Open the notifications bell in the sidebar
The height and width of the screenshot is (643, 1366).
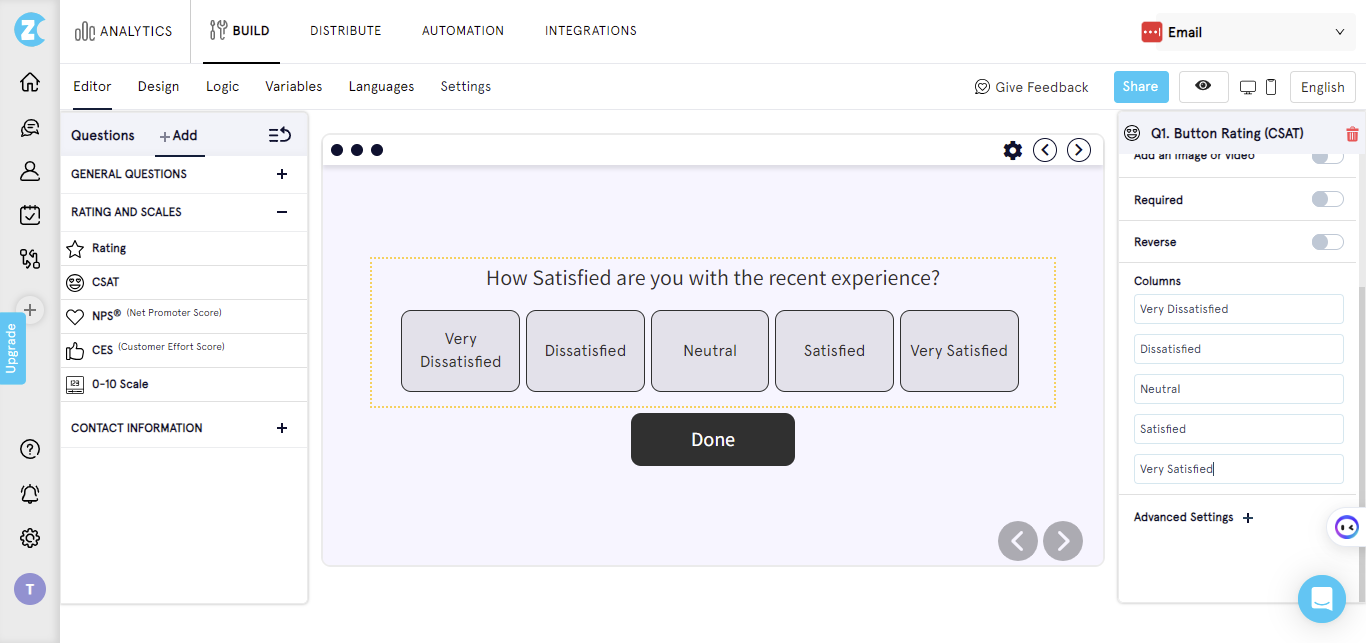point(29,493)
